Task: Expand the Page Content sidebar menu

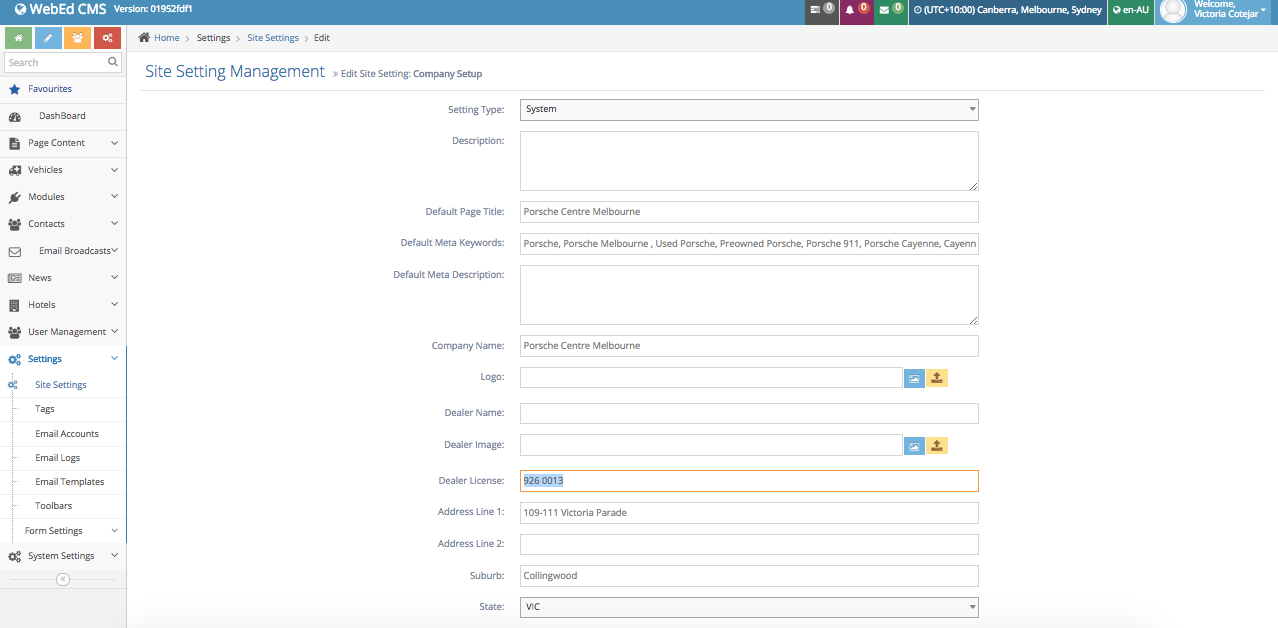Action: pos(63,143)
